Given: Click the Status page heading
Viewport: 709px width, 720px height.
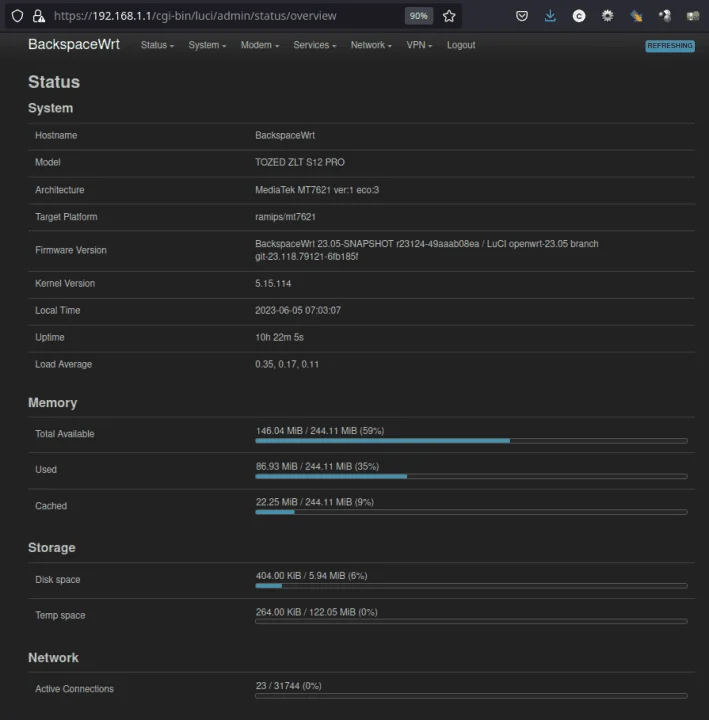Looking at the screenshot, I should tap(54, 82).
